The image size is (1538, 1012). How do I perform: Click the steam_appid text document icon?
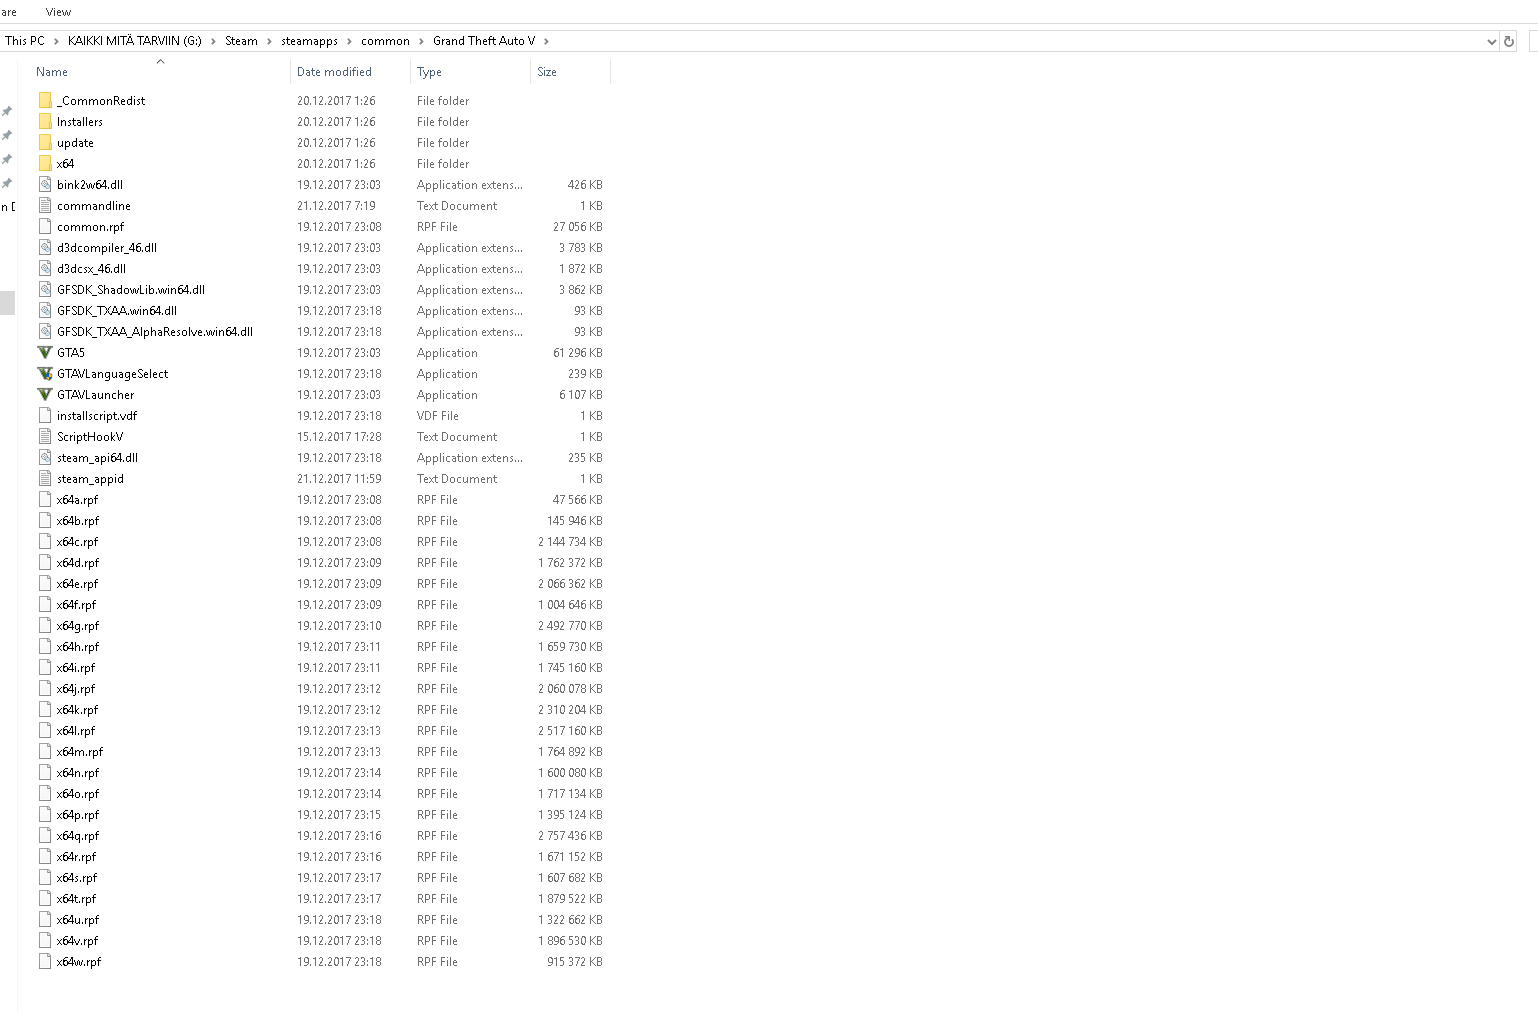click(45, 479)
